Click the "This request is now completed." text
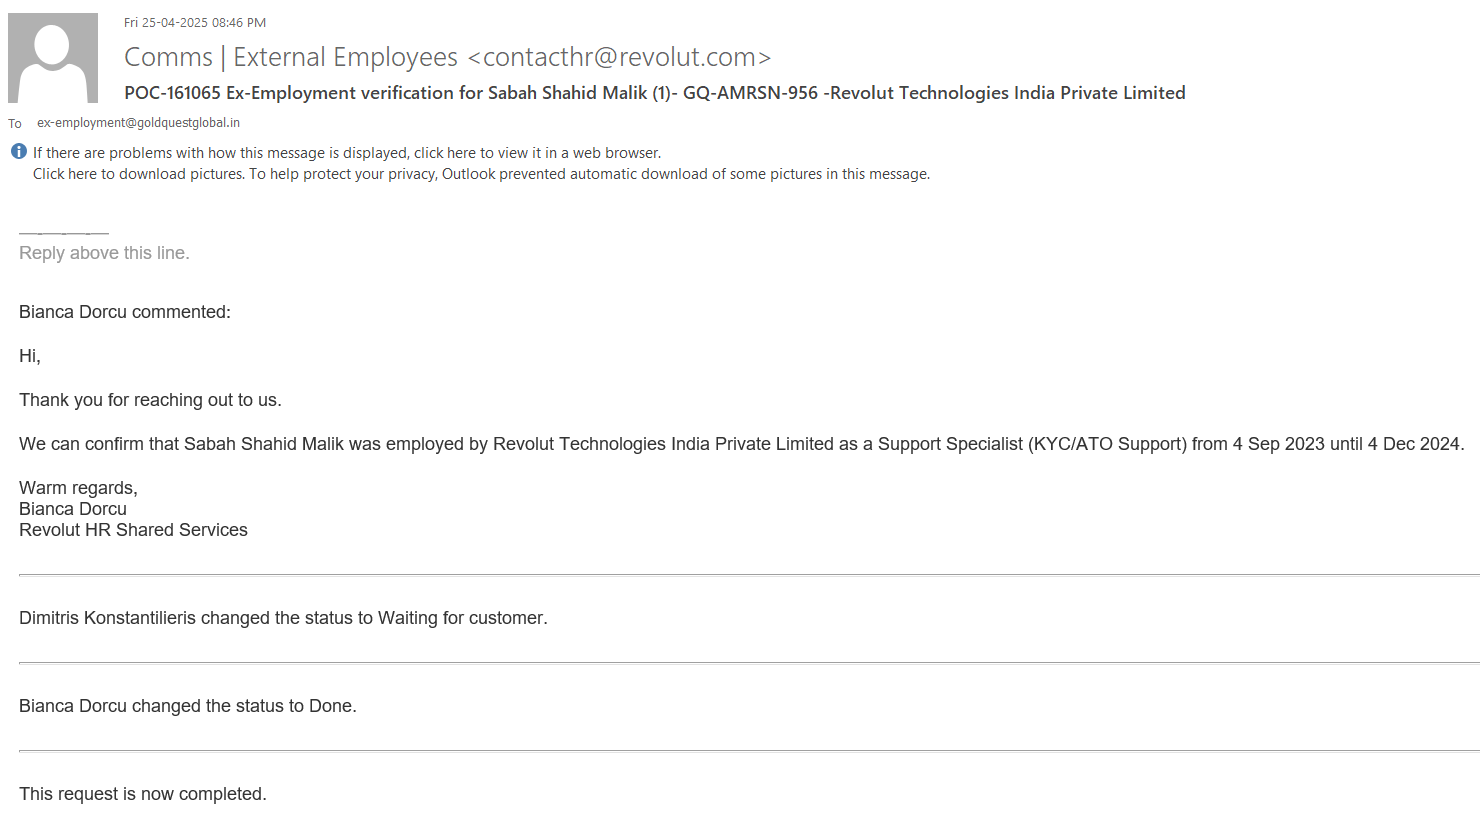This screenshot has height=825, width=1480. pyautogui.click(x=143, y=794)
